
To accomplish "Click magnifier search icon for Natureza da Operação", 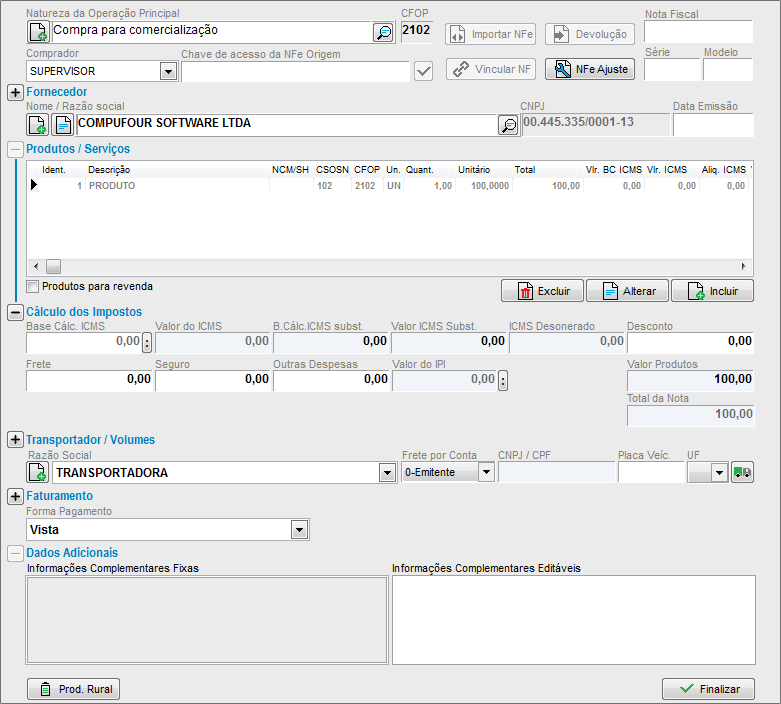I will tap(384, 32).
